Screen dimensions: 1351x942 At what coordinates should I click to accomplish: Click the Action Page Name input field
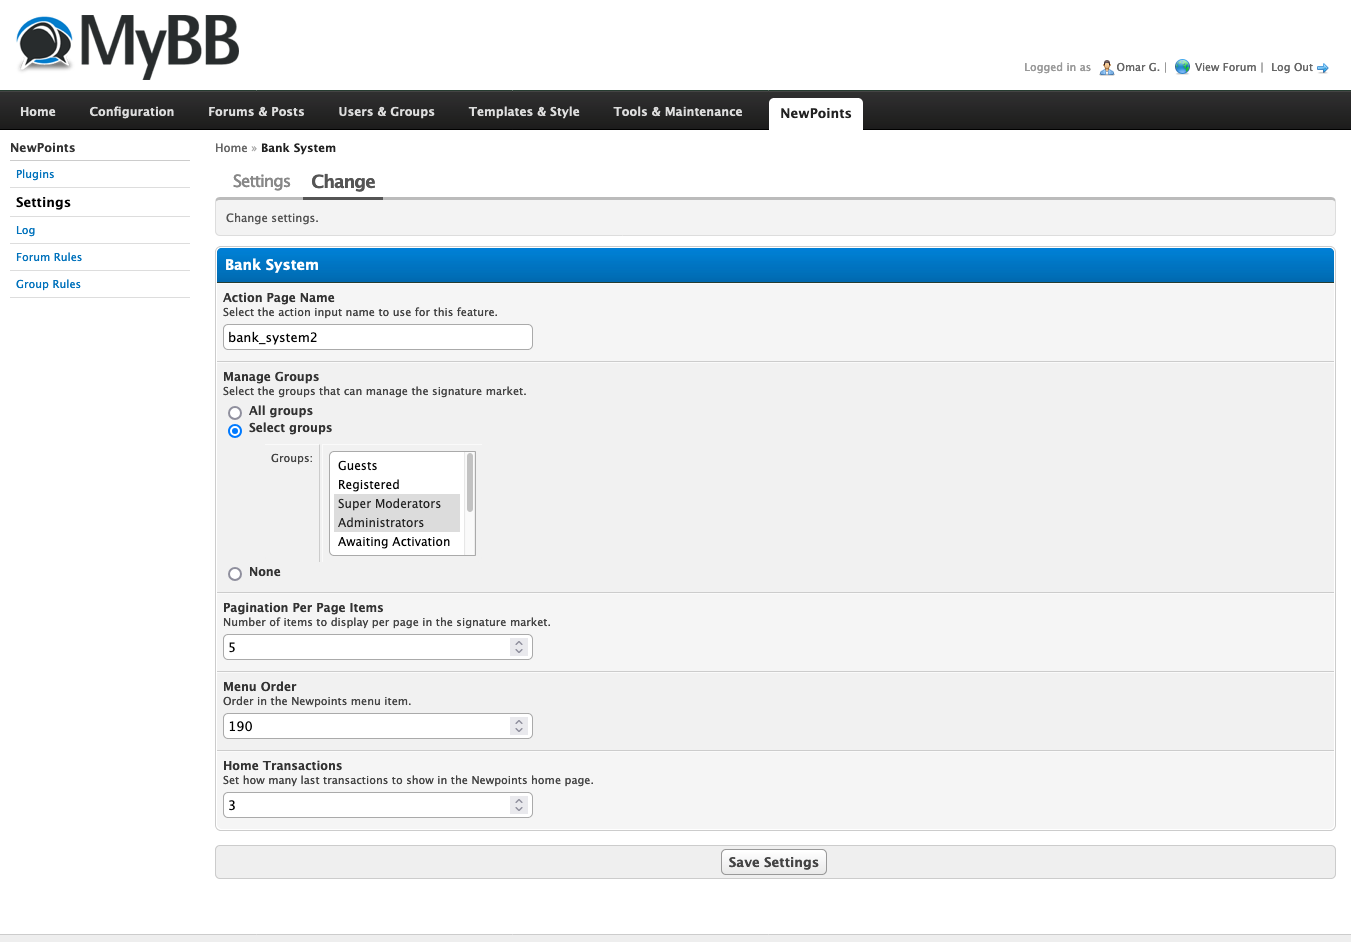coord(377,338)
